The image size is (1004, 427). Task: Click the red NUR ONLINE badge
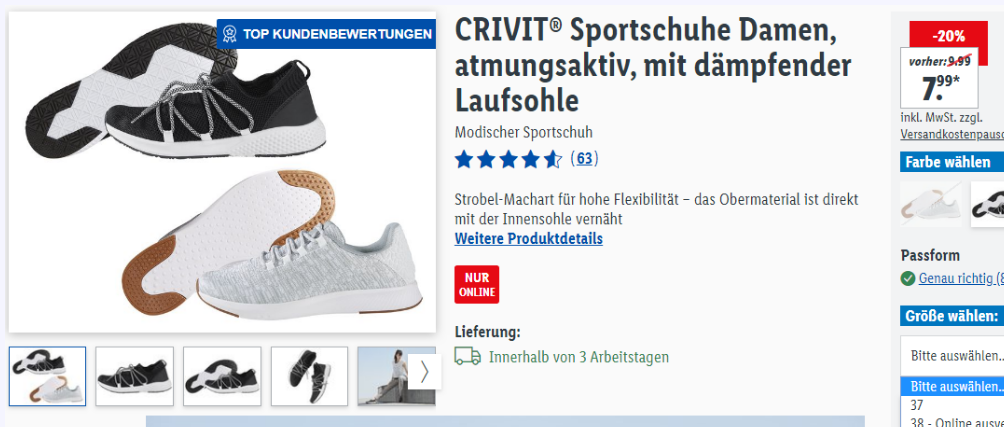tap(477, 284)
